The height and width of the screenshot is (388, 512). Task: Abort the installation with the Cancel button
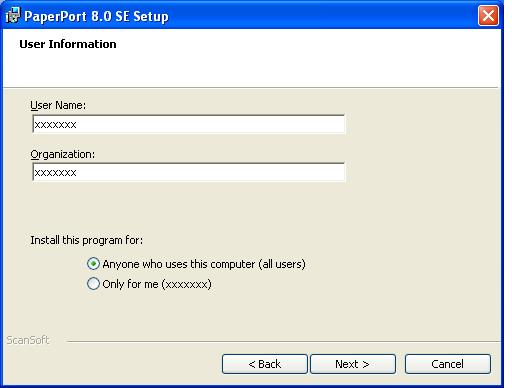tap(448, 364)
